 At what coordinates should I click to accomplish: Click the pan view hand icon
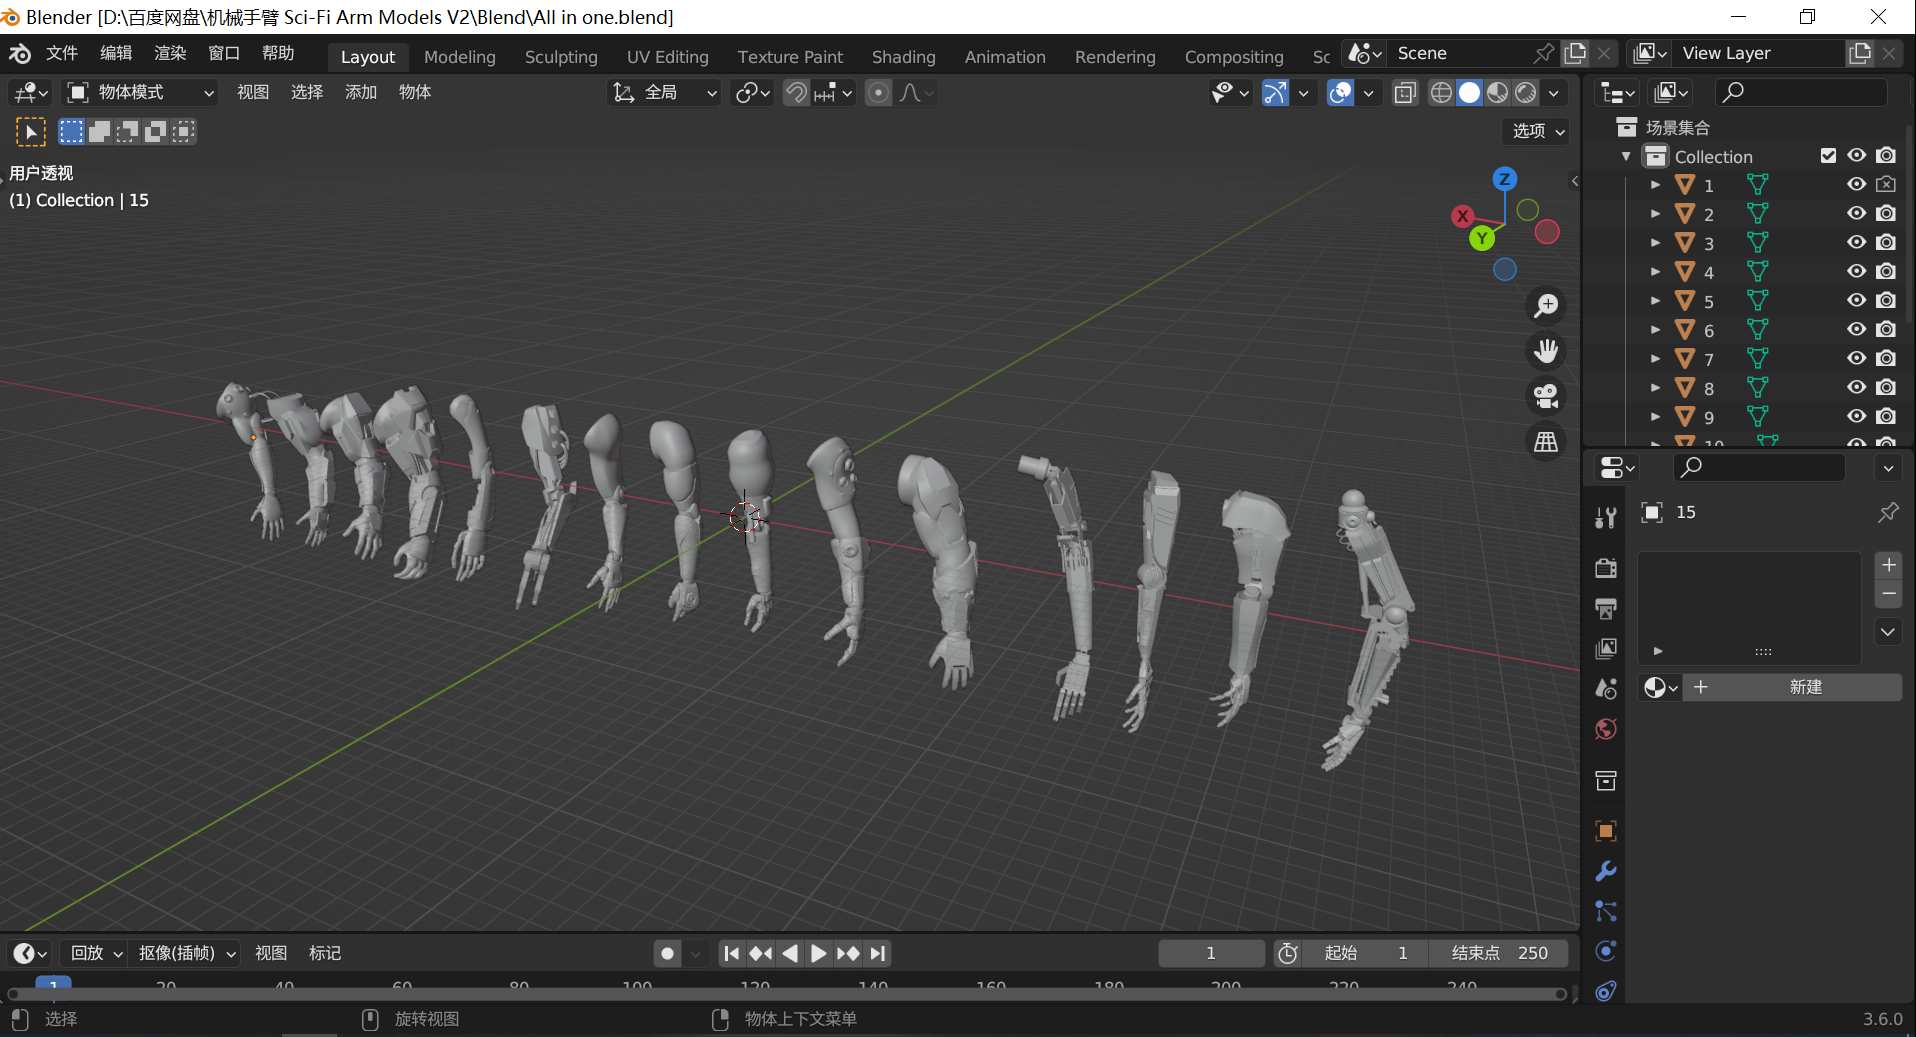[x=1546, y=351]
